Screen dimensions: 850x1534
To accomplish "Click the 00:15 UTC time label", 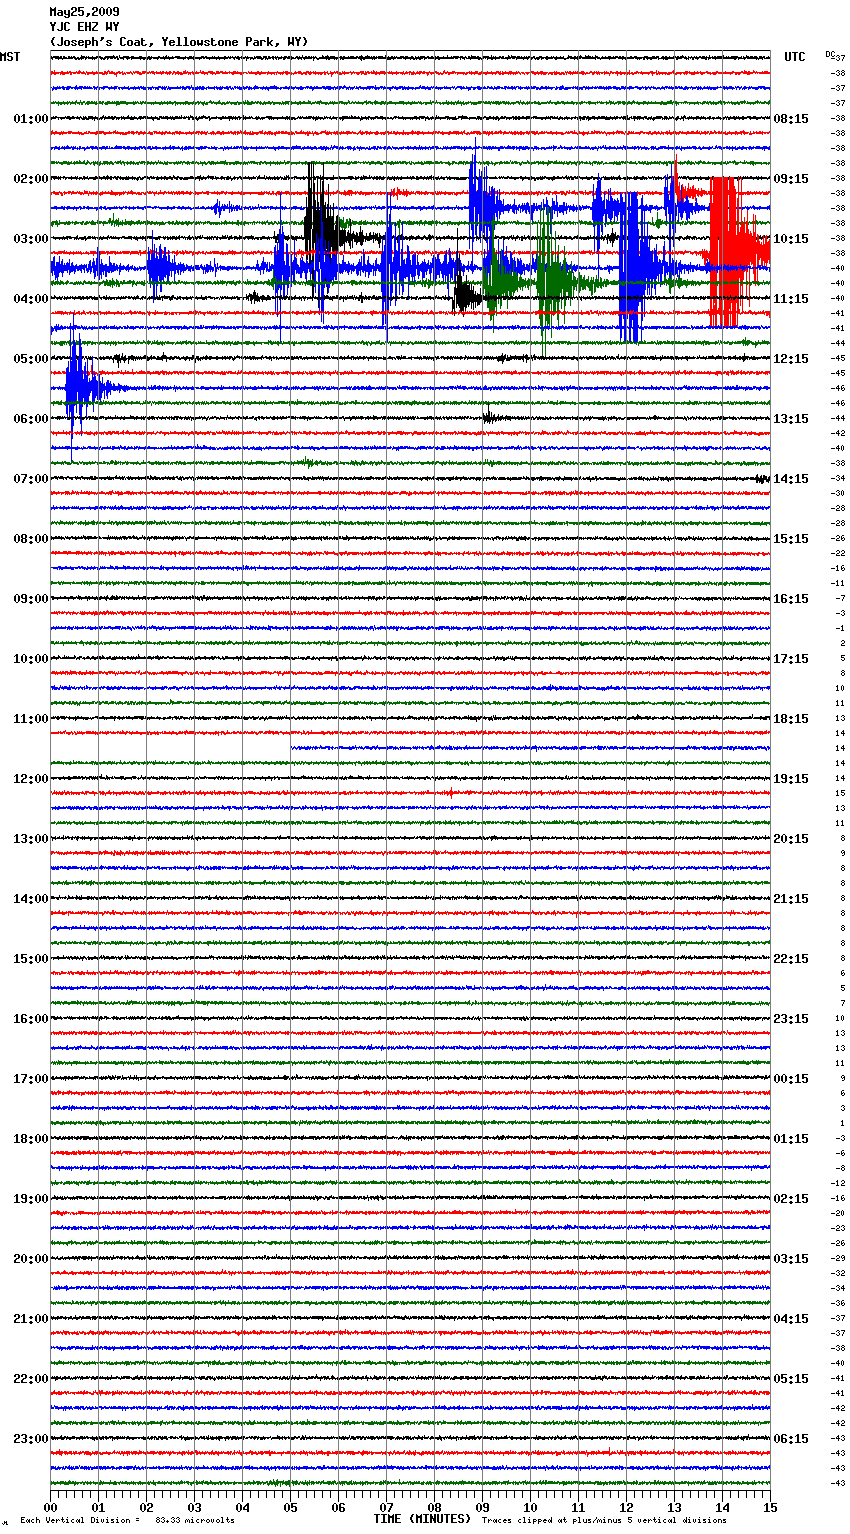I will [791, 1079].
